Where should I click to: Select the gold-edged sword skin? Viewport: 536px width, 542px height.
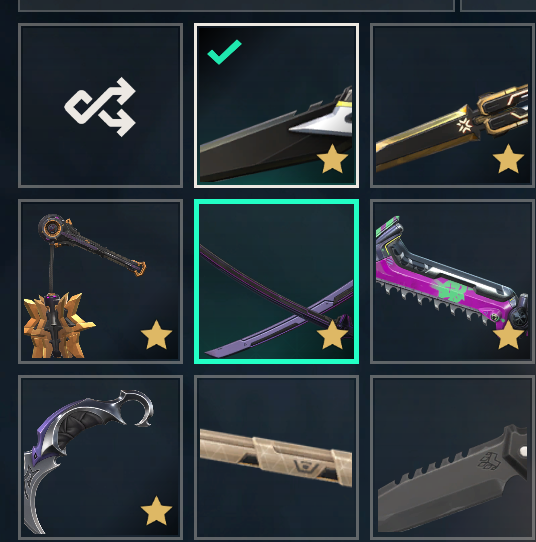[453, 106]
